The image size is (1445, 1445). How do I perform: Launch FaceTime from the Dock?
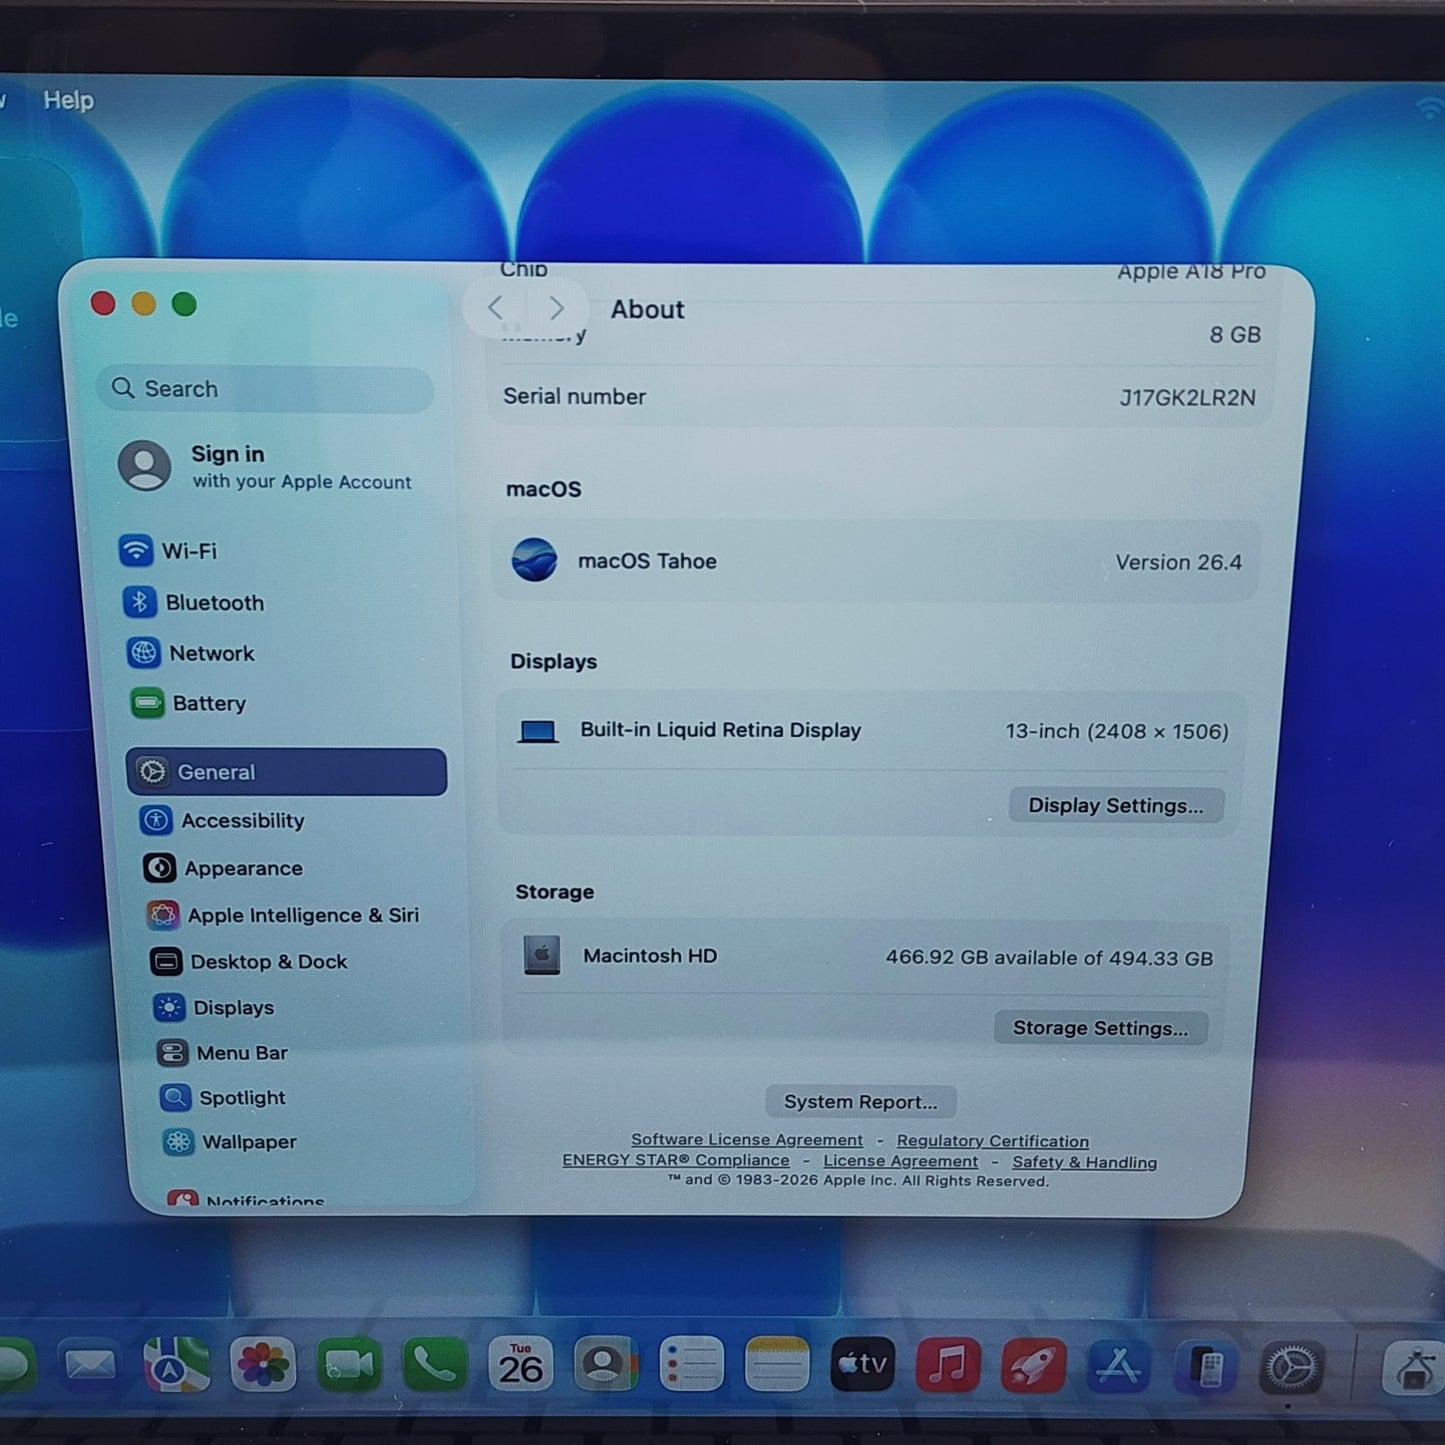(349, 1365)
